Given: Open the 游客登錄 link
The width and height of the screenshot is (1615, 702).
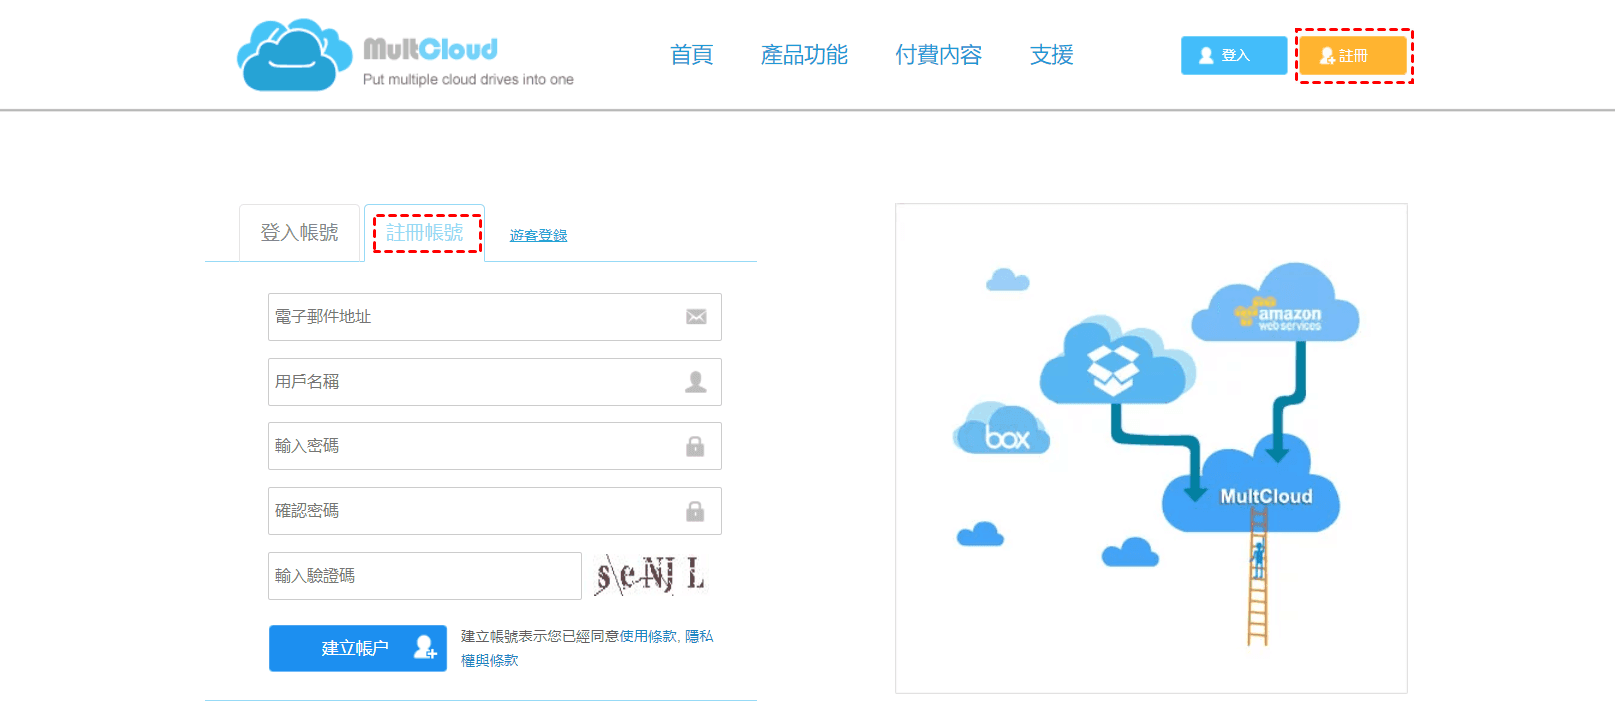Looking at the screenshot, I should point(538,236).
